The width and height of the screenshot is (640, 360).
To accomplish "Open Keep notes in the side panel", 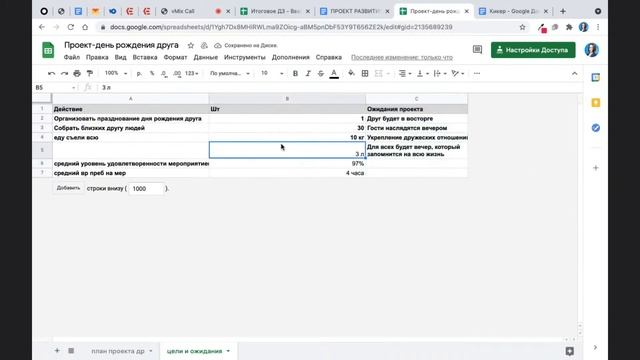I will pos(596,102).
